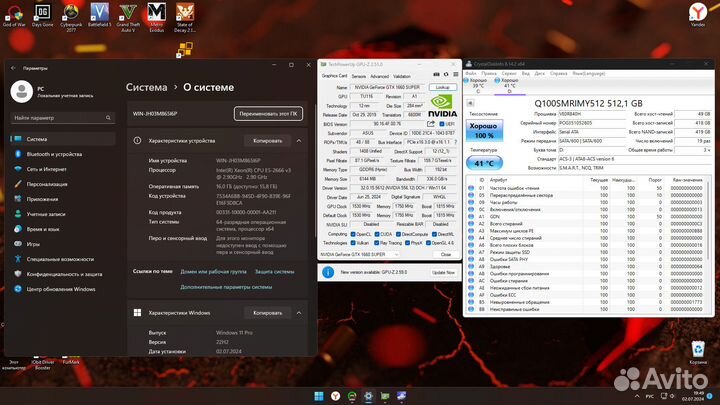Select the Metro Exodus desktop icon
This screenshot has height=405, width=720.
pyautogui.click(x=157, y=17)
